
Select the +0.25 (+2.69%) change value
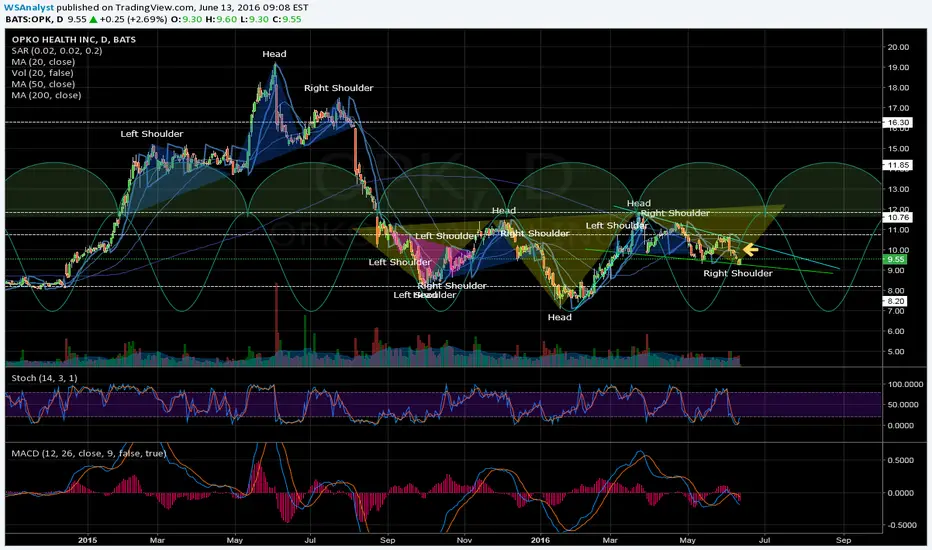(x=134, y=19)
